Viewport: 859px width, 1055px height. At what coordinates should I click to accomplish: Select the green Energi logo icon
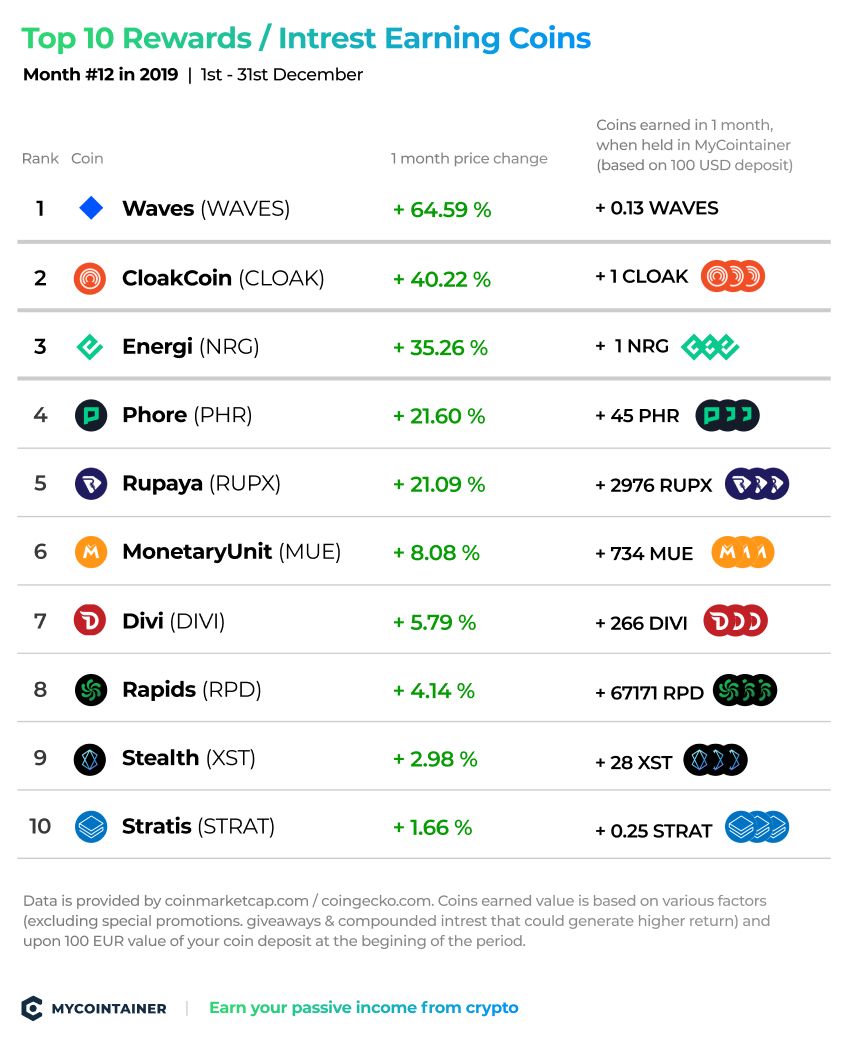tap(89, 347)
